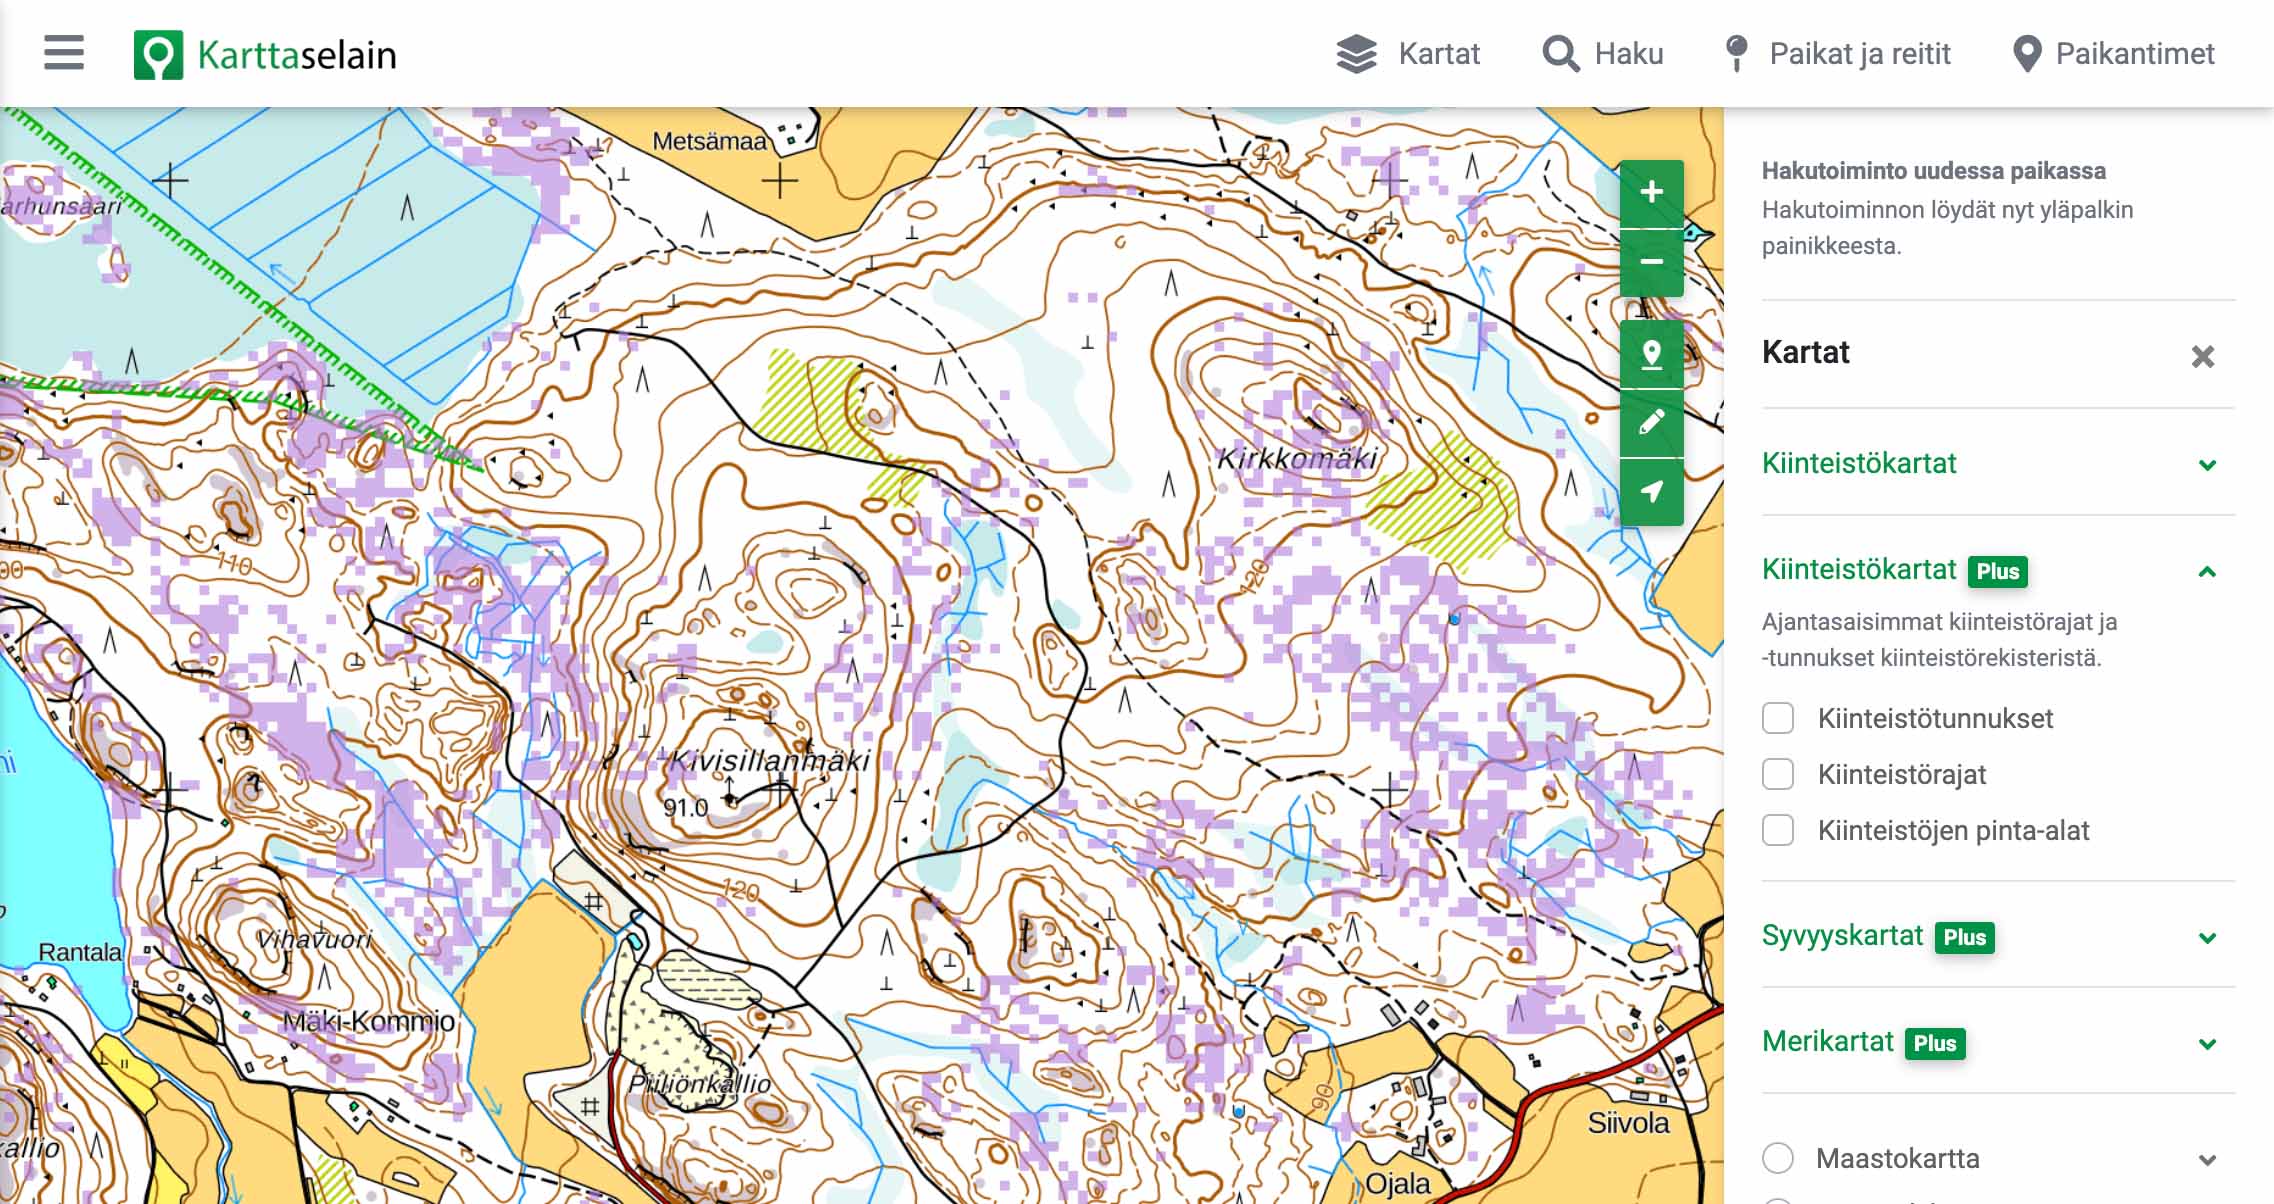Select the pencil drawing tool
Viewport: 2274px width, 1204px height.
1652,423
